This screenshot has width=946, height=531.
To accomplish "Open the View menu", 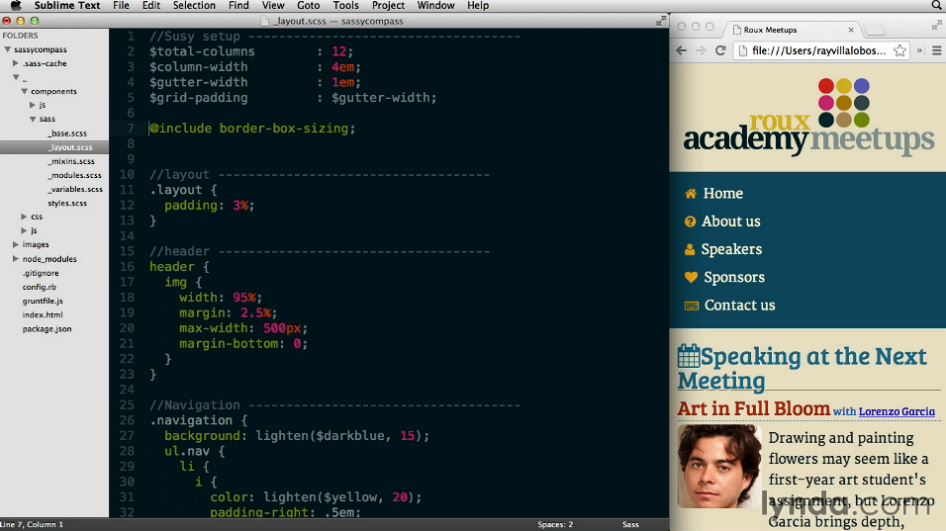I will click(x=273, y=5).
